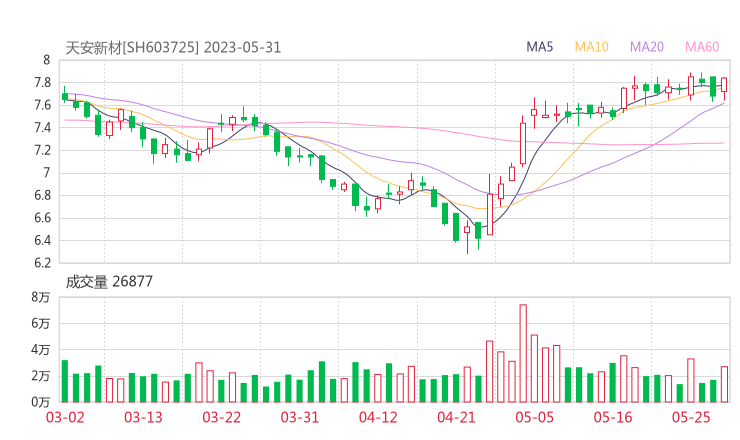This screenshot has width=740, height=440.
Task: Click the volume axis label 2万
Action: pos(41,376)
